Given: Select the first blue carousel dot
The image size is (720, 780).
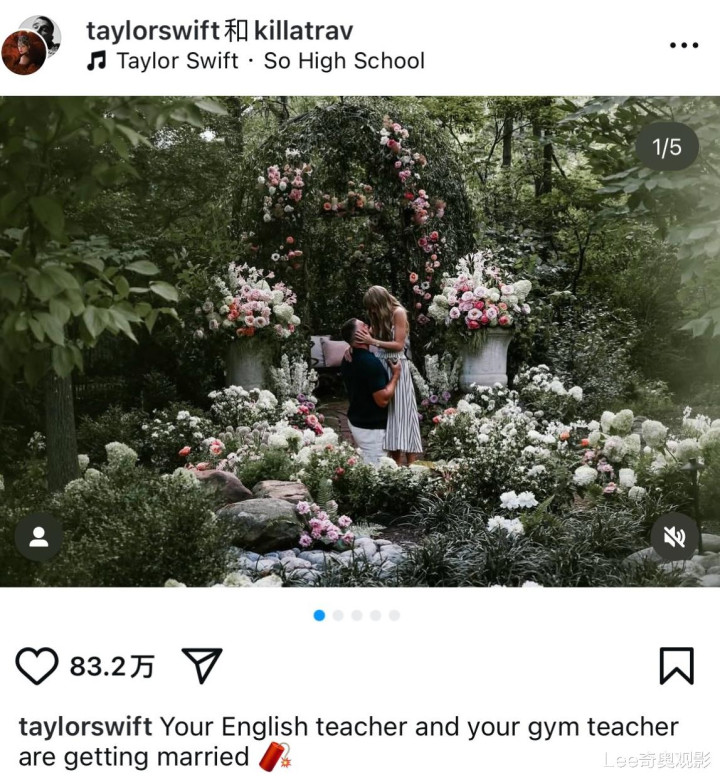Looking at the screenshot, I should tap(319, 615).
